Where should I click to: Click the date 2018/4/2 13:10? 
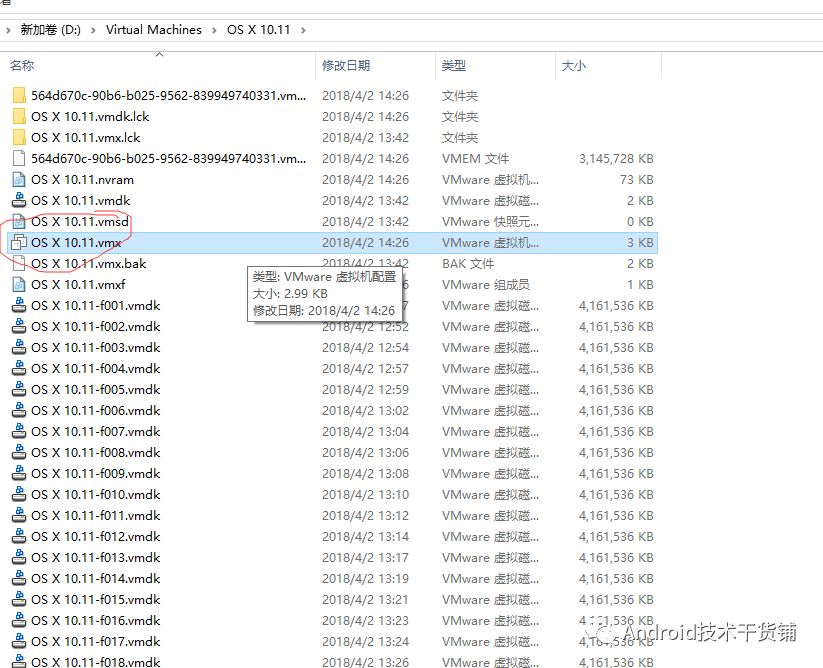click(365, 494)
